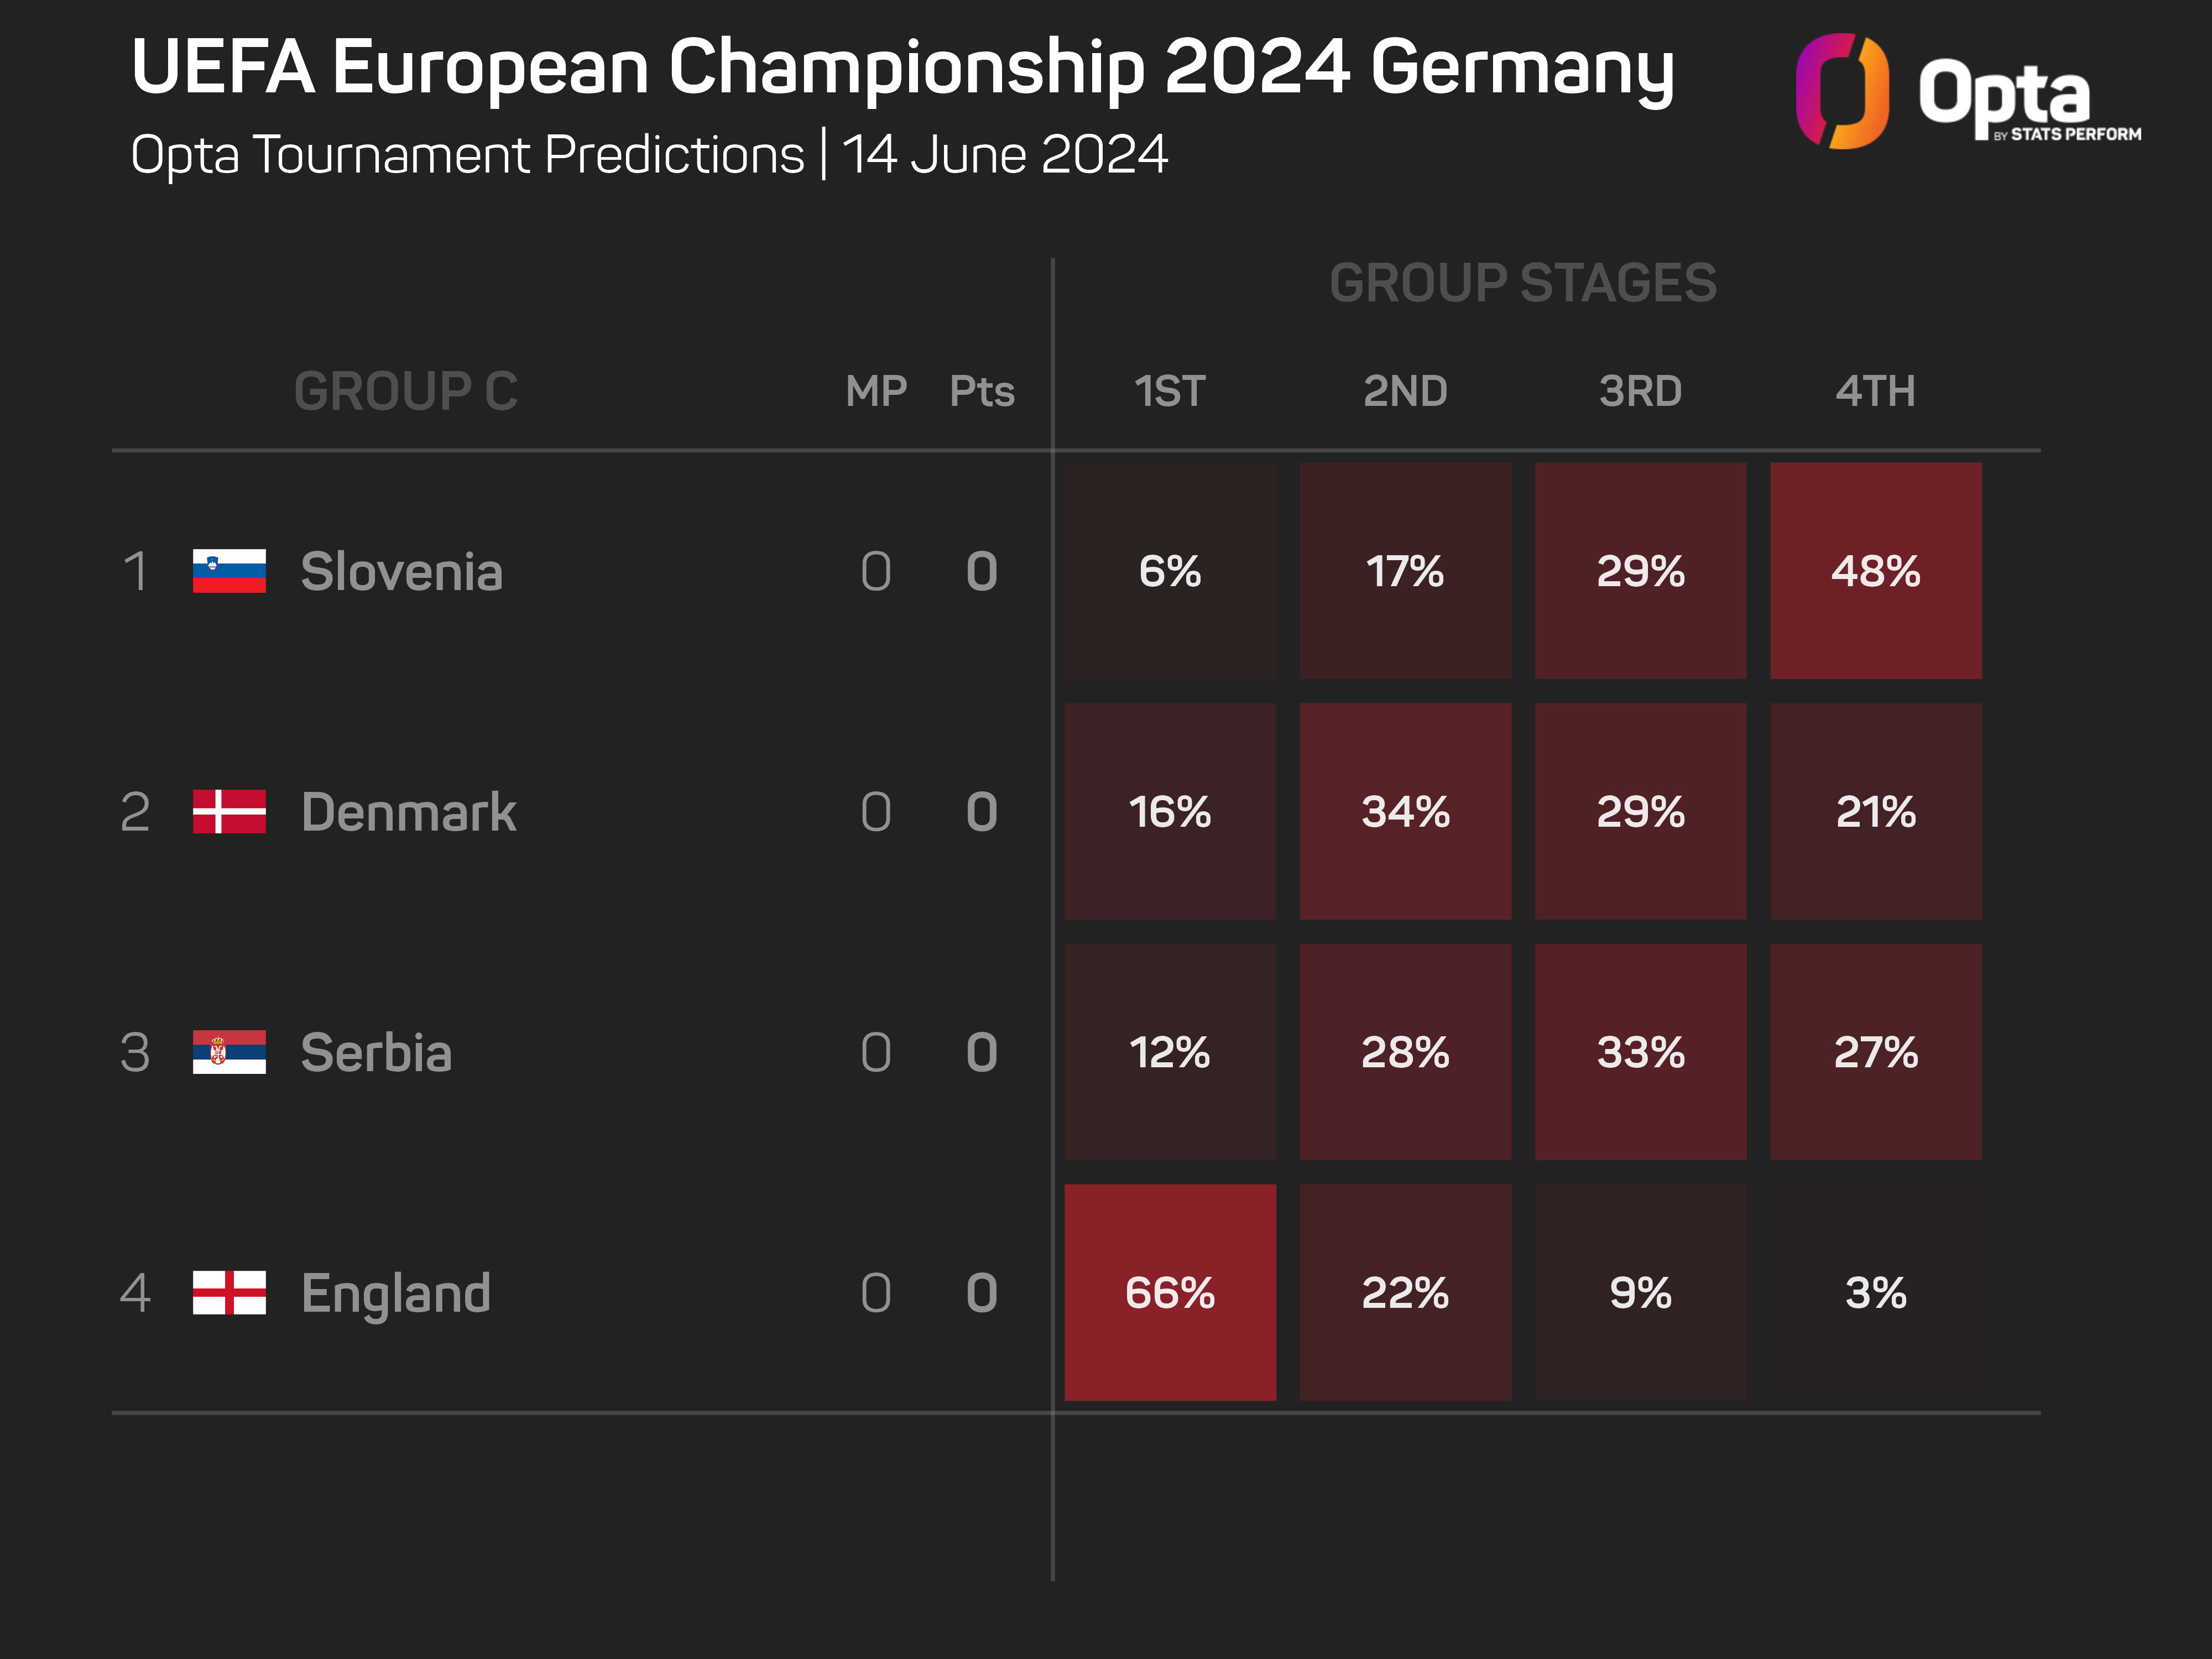Click the Denmark team name

pyautogui.click(x=408, y=811)
